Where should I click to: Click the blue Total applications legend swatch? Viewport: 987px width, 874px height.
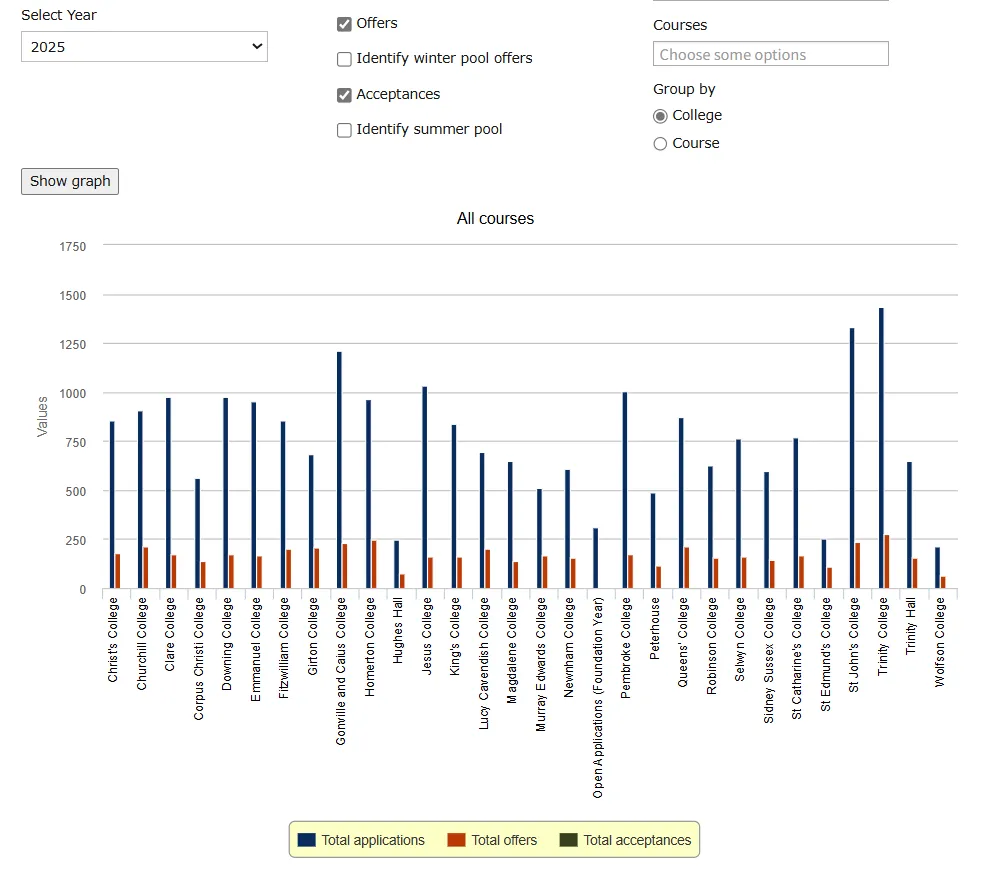coord(307,840)
